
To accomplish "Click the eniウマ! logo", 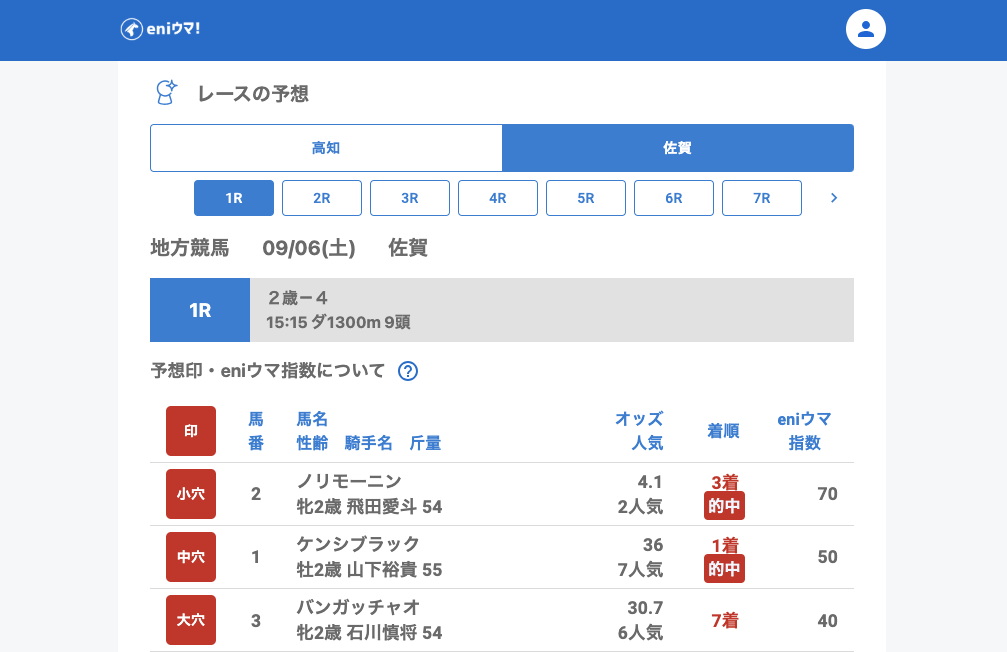I will coord(160,29).
